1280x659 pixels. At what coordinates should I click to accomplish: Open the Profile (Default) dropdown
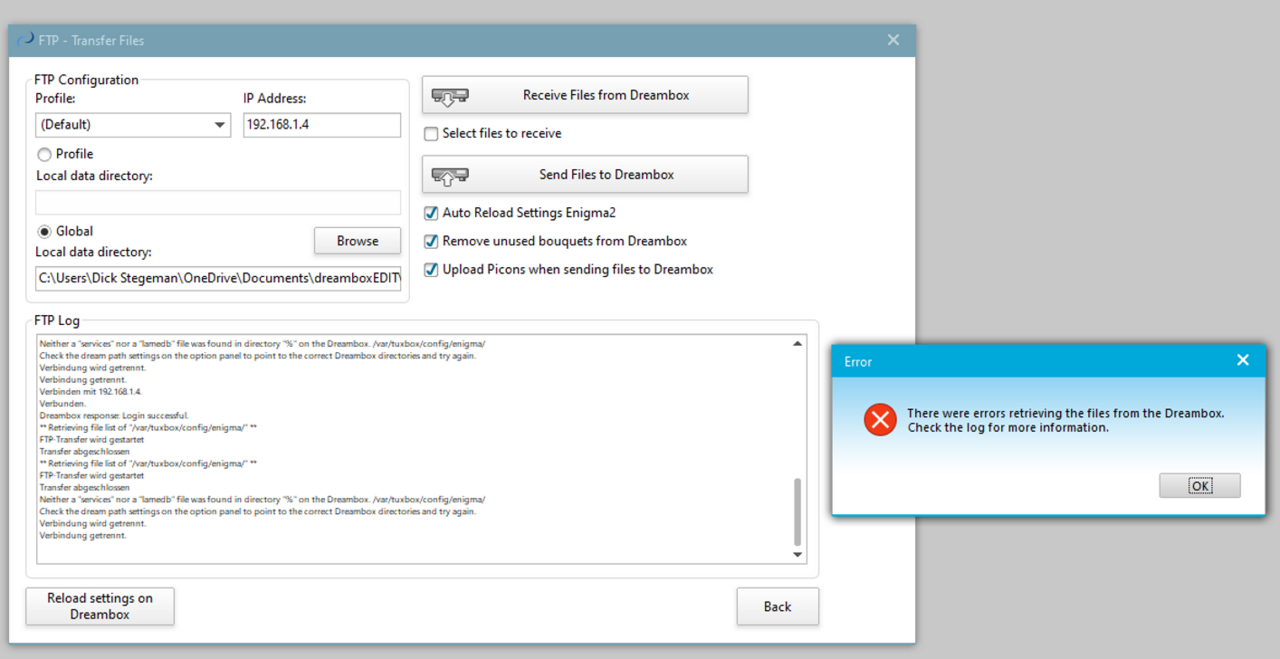(133, 125)
